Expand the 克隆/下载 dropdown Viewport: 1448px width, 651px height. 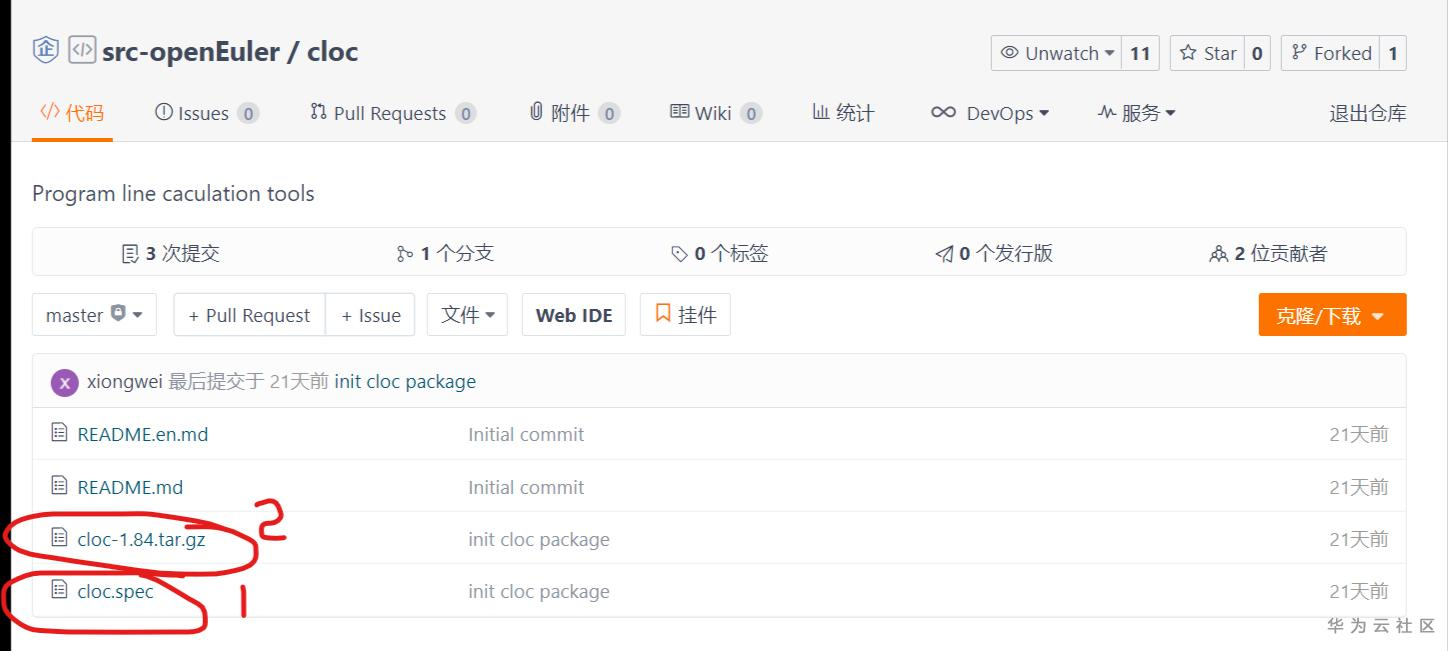1332,314
